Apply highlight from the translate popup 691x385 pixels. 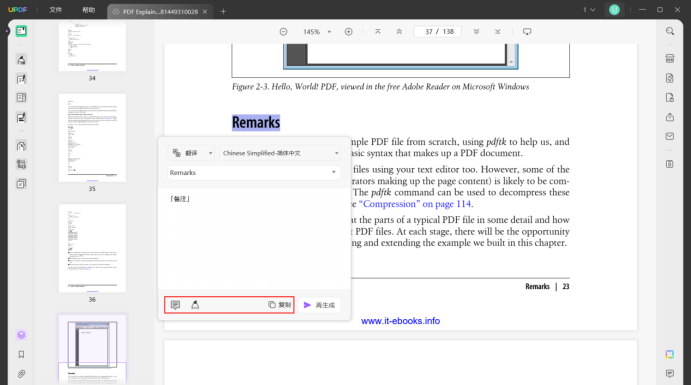[x=195, y=305]
